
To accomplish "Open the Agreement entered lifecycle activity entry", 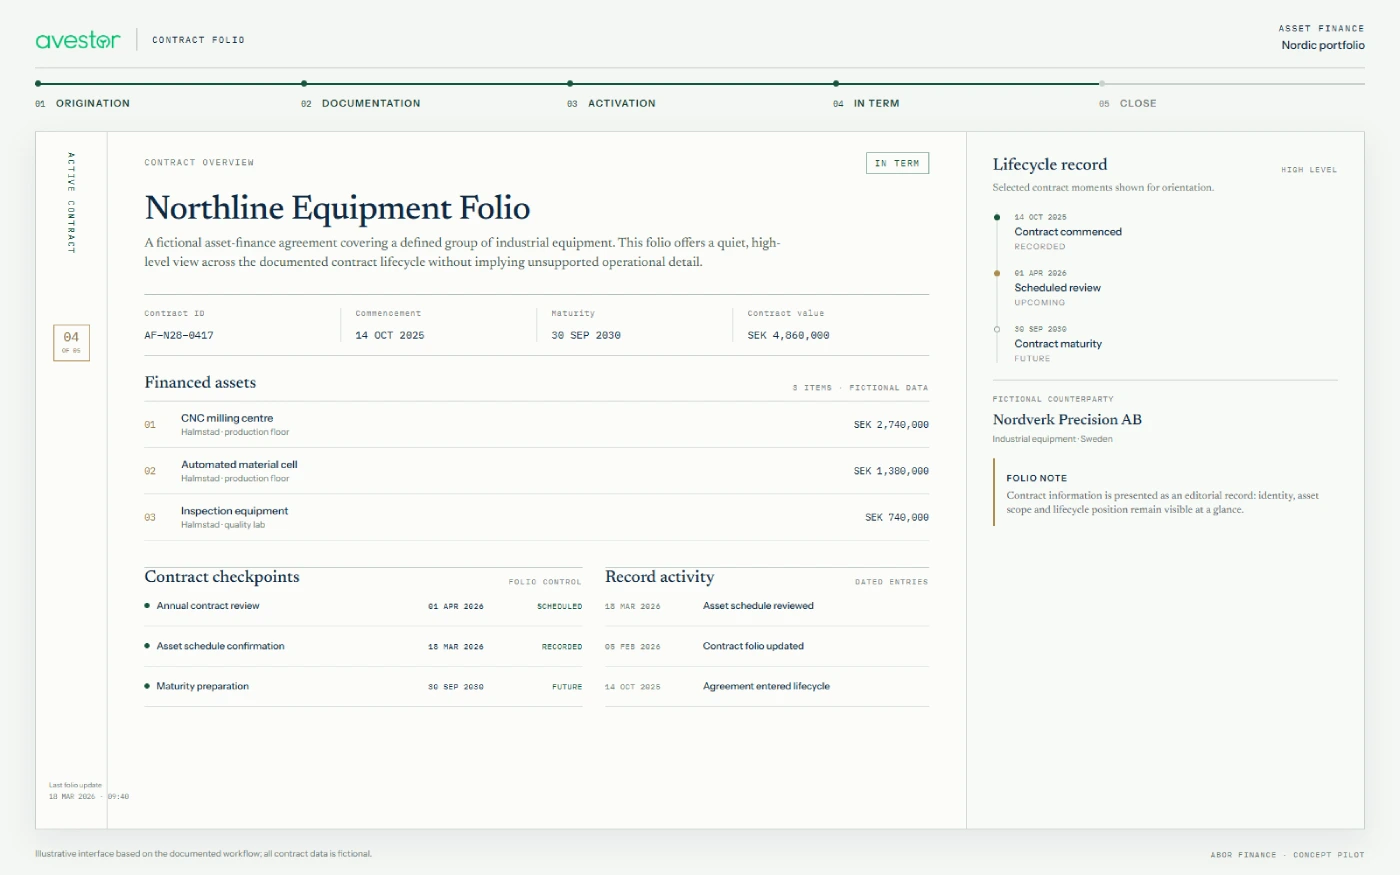I will [767, 686].
